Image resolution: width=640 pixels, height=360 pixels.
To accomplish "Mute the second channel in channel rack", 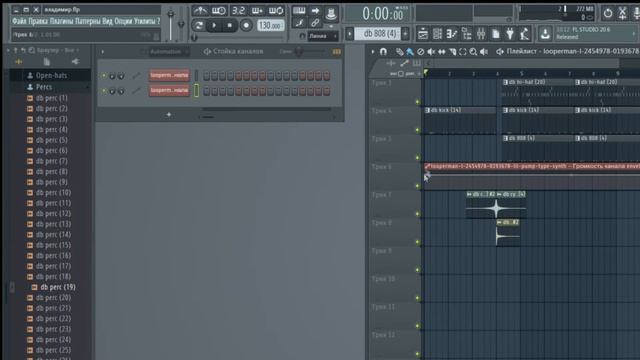I will [x=104, y=91].
